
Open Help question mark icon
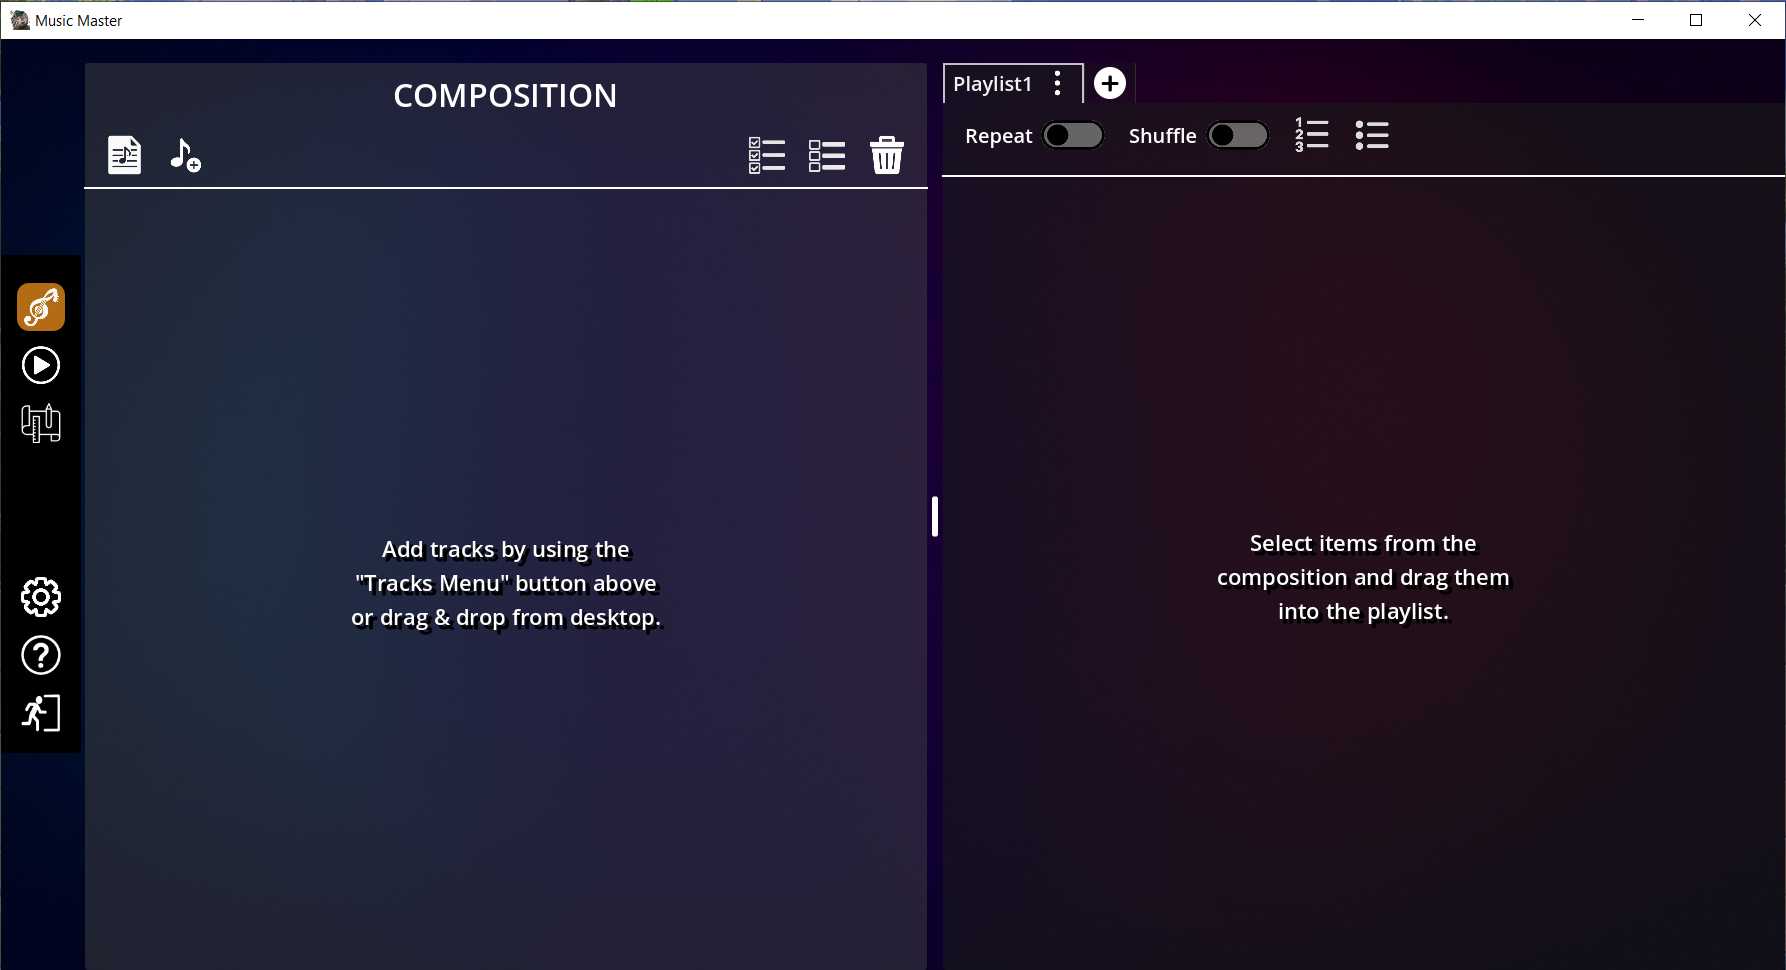click(41, 655)
